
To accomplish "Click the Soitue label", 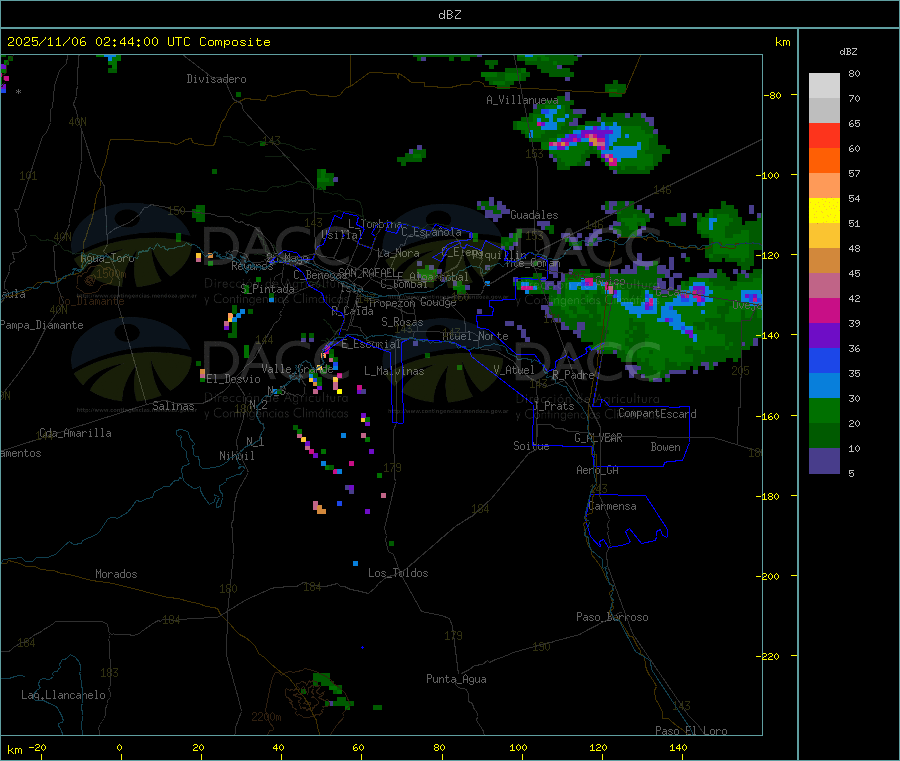I will (x=531, y=446).
